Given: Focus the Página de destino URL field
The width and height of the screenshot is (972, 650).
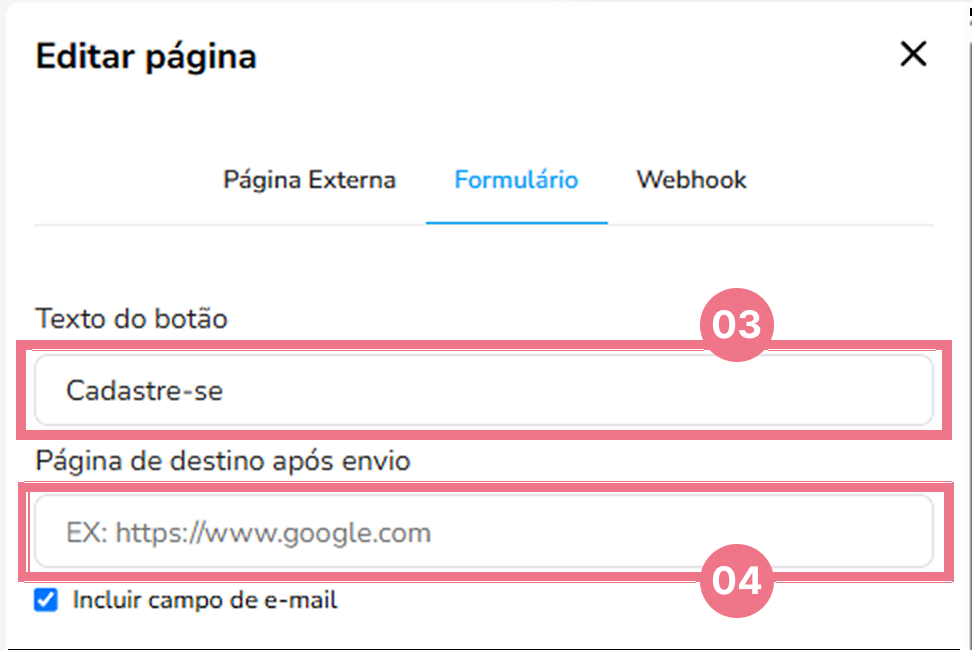Looking at the screenshot, I should tap(484, 532).
